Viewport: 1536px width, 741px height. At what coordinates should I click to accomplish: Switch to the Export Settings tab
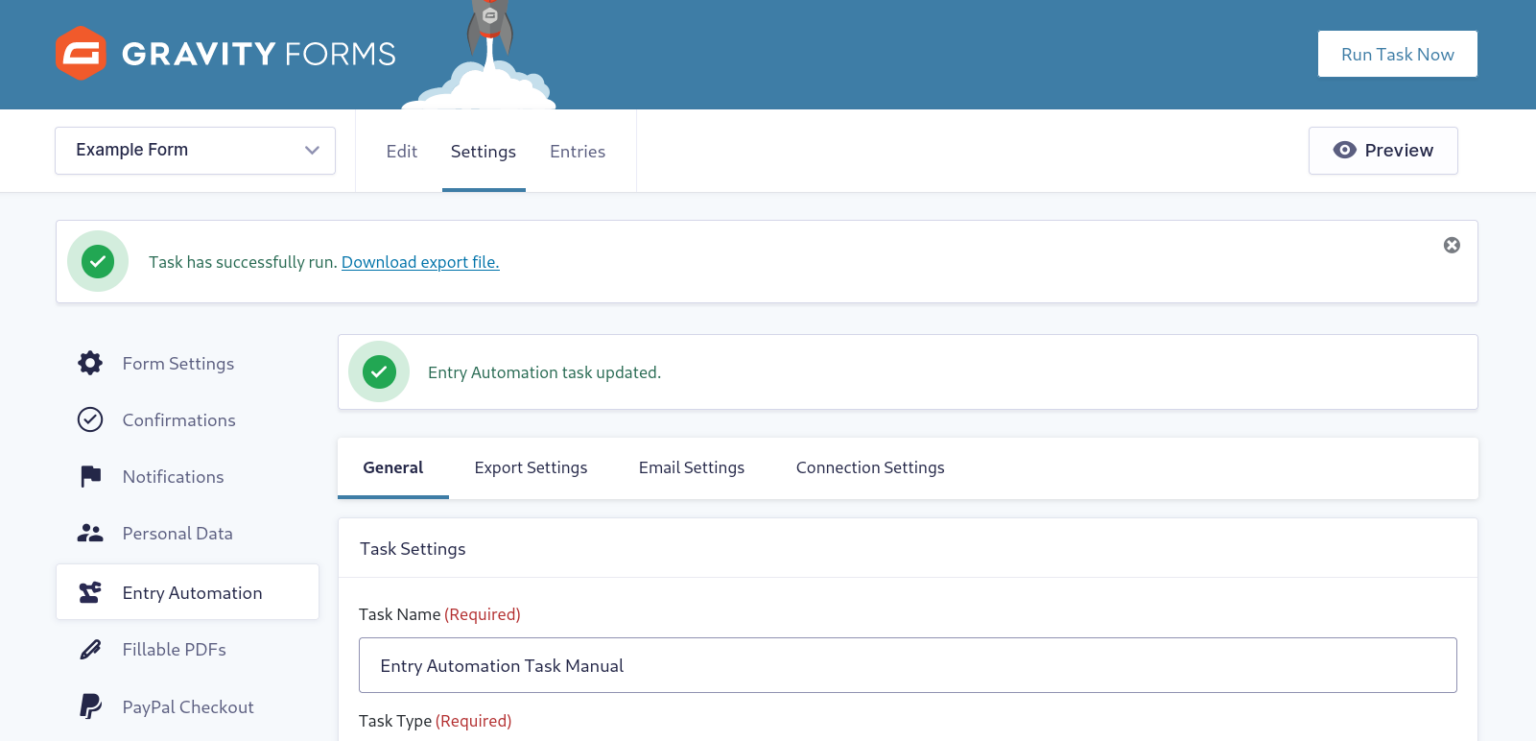531,467
